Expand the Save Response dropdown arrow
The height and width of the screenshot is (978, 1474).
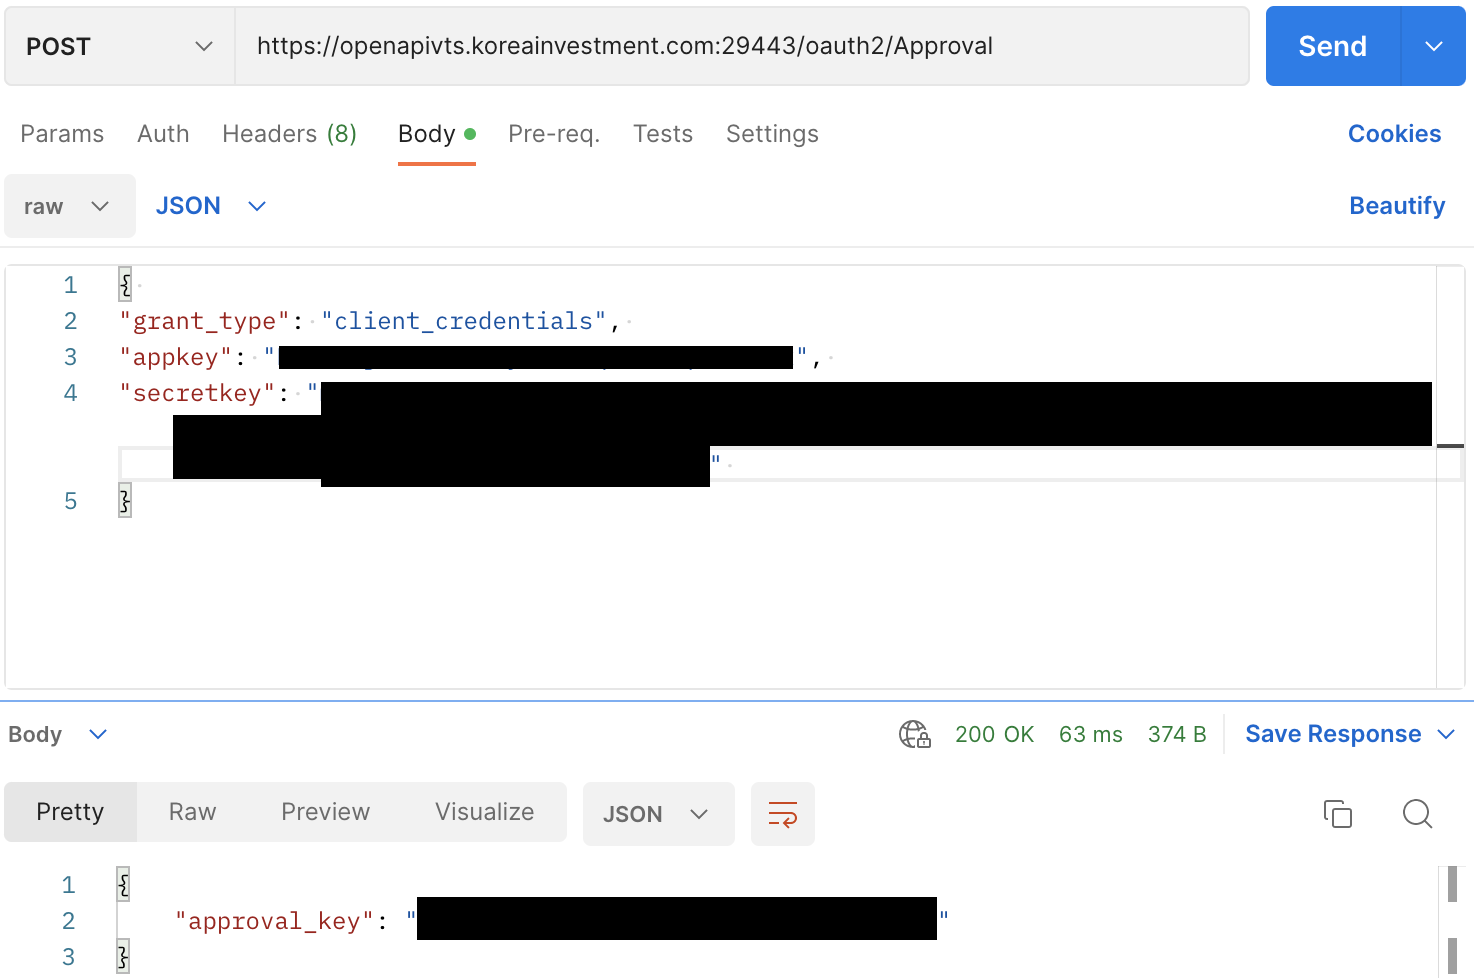coord(1446,734)
